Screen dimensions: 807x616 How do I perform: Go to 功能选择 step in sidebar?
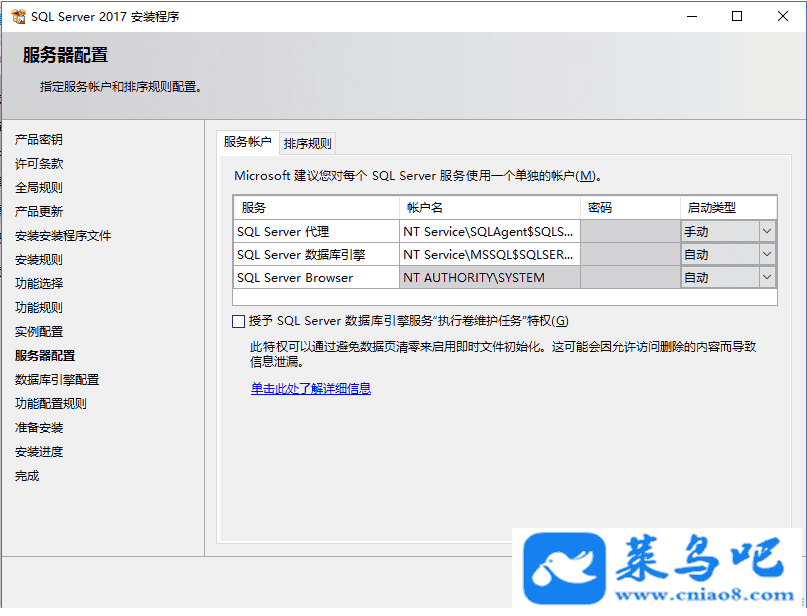(x=39, y=284)
